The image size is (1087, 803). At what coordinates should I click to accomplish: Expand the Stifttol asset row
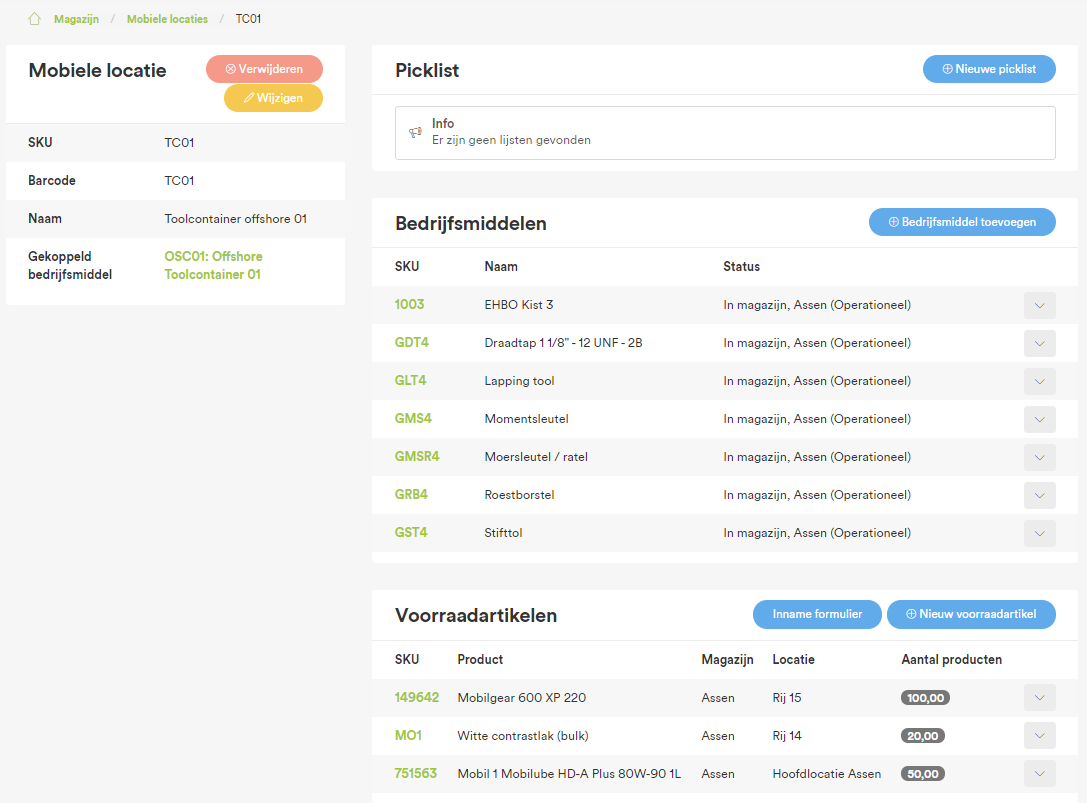pos(1039,533)
